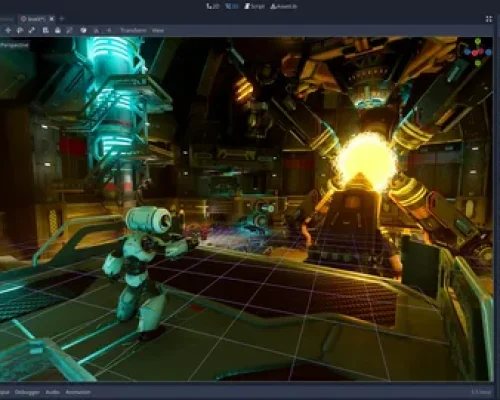Click the version label in status bar
The width and height of the screenshot is (500, 400).
click(481, 392)
